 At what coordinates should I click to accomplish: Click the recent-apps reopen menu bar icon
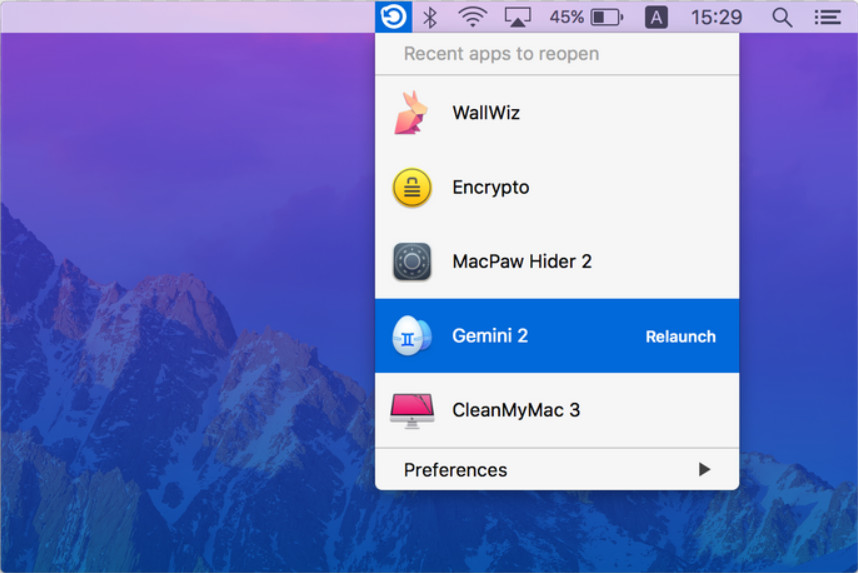pyautogui.click(x=393, y=17)
